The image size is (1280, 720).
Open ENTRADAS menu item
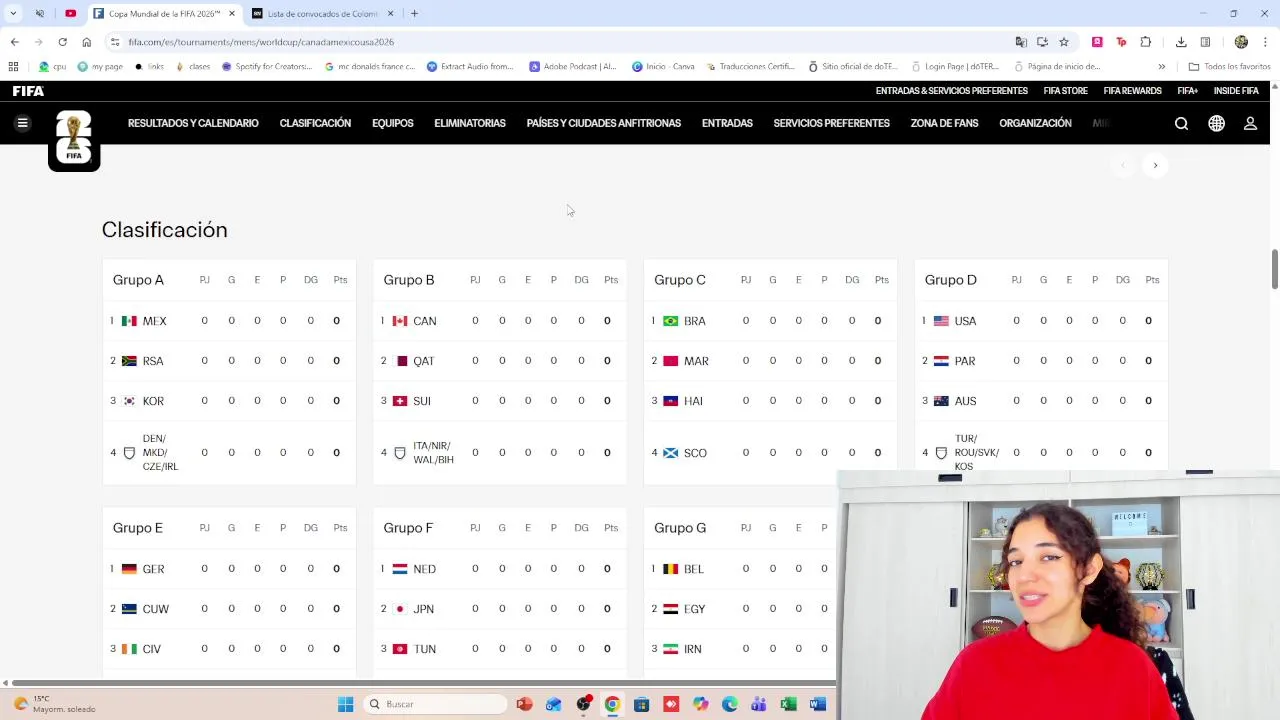pyautogui.click(x=727, y=123)
